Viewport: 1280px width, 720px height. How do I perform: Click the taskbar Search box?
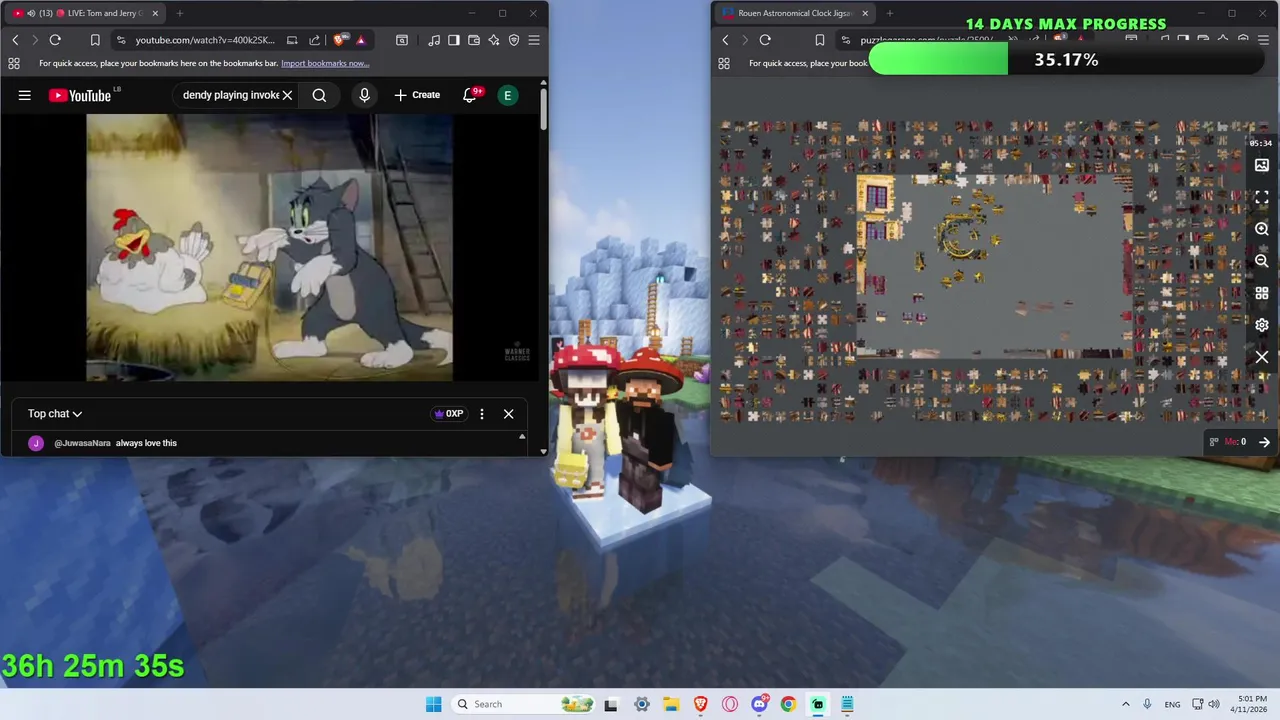click(521, 704)
